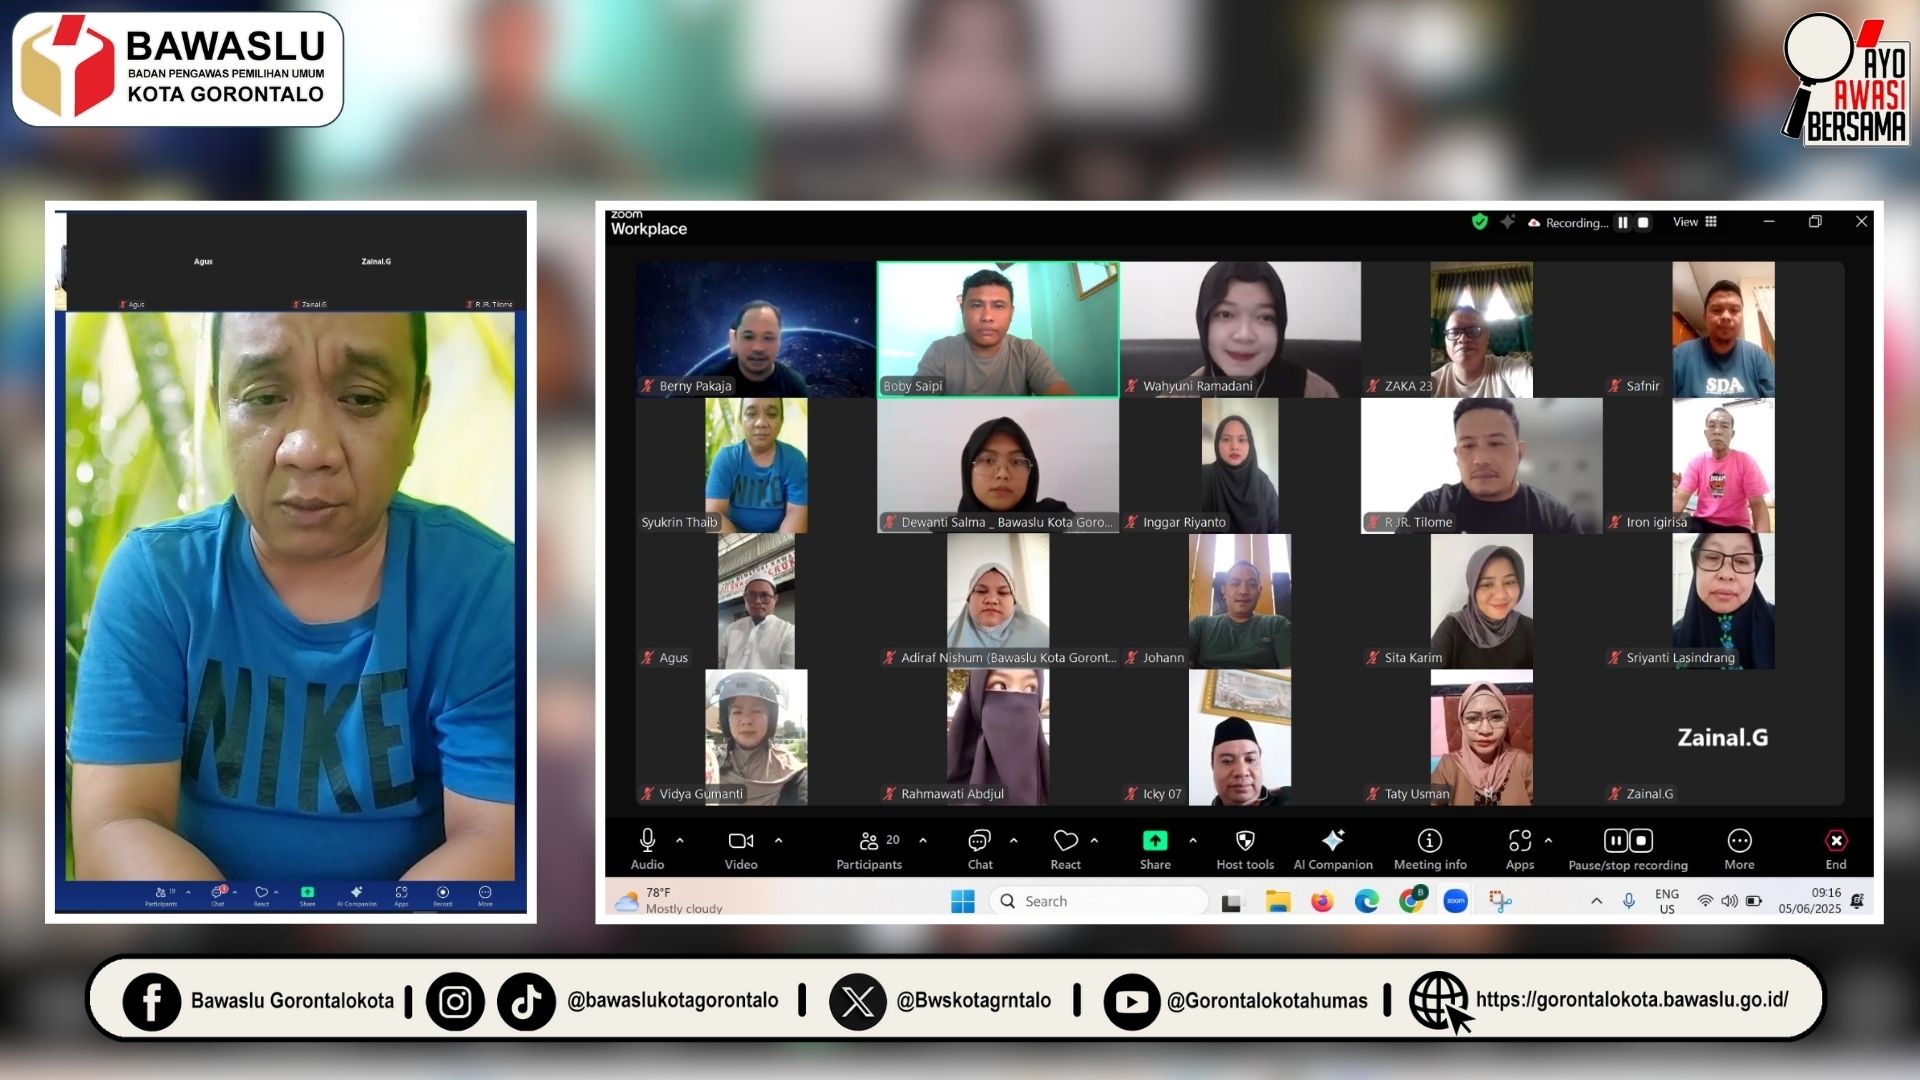Open the Chat panel in Zoom Workplace
Screen dimensions: 1920x1080
point(980,849)
